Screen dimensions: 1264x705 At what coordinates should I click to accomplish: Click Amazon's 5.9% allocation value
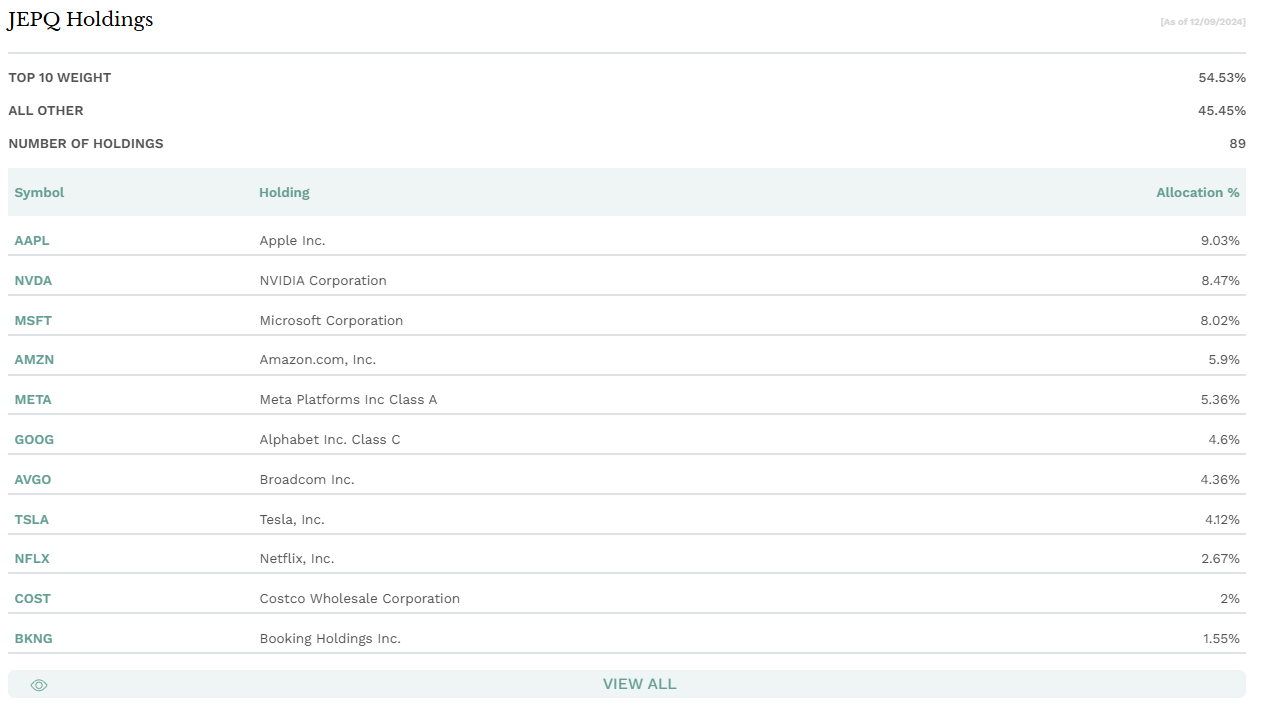coord(1224,360)
